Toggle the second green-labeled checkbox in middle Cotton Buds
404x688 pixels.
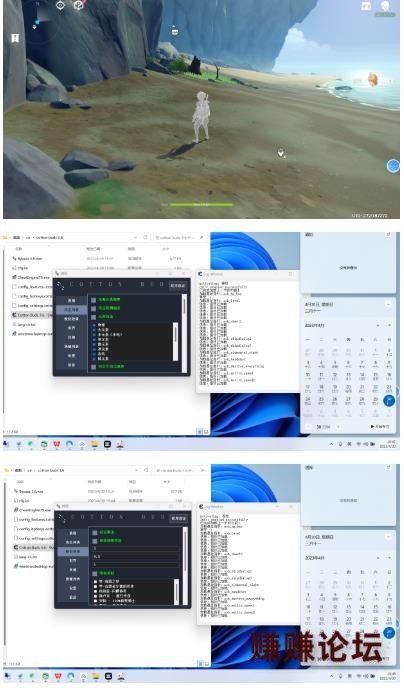click(93, 308)
